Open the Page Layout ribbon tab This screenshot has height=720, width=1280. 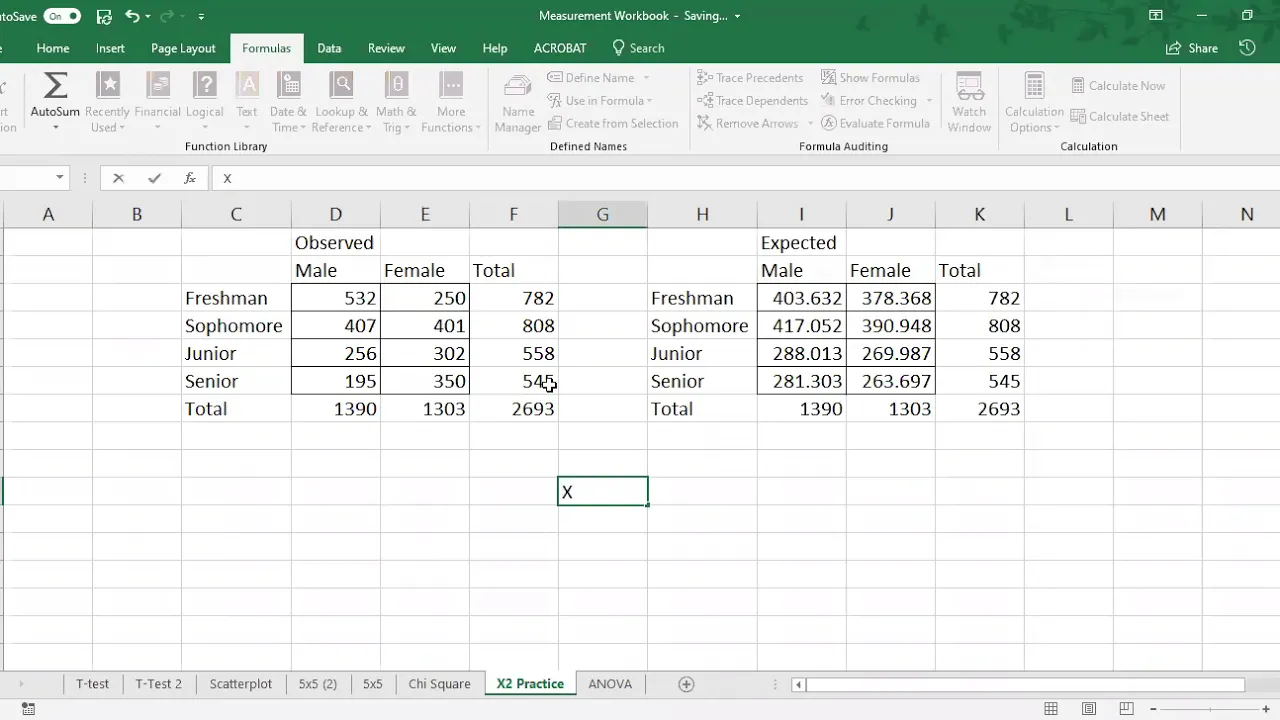pyautogui.click(x=183, y=48)
